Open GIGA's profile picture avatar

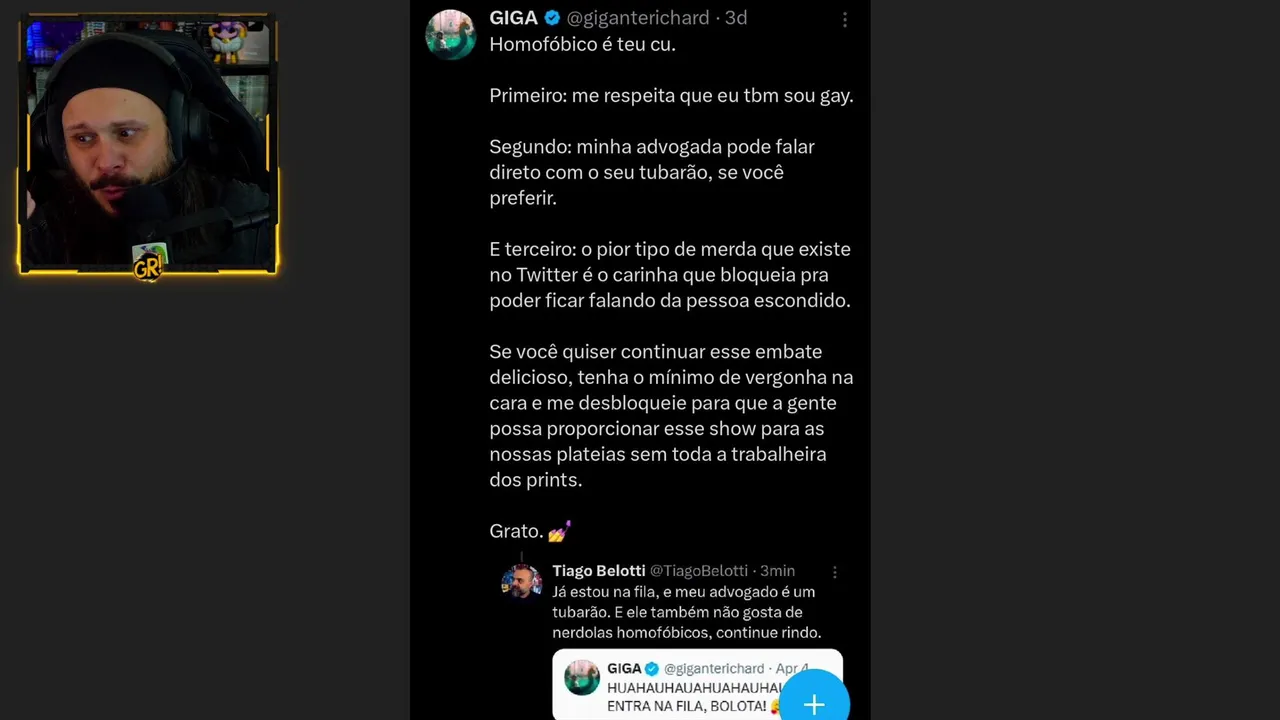tap(451, 35)
